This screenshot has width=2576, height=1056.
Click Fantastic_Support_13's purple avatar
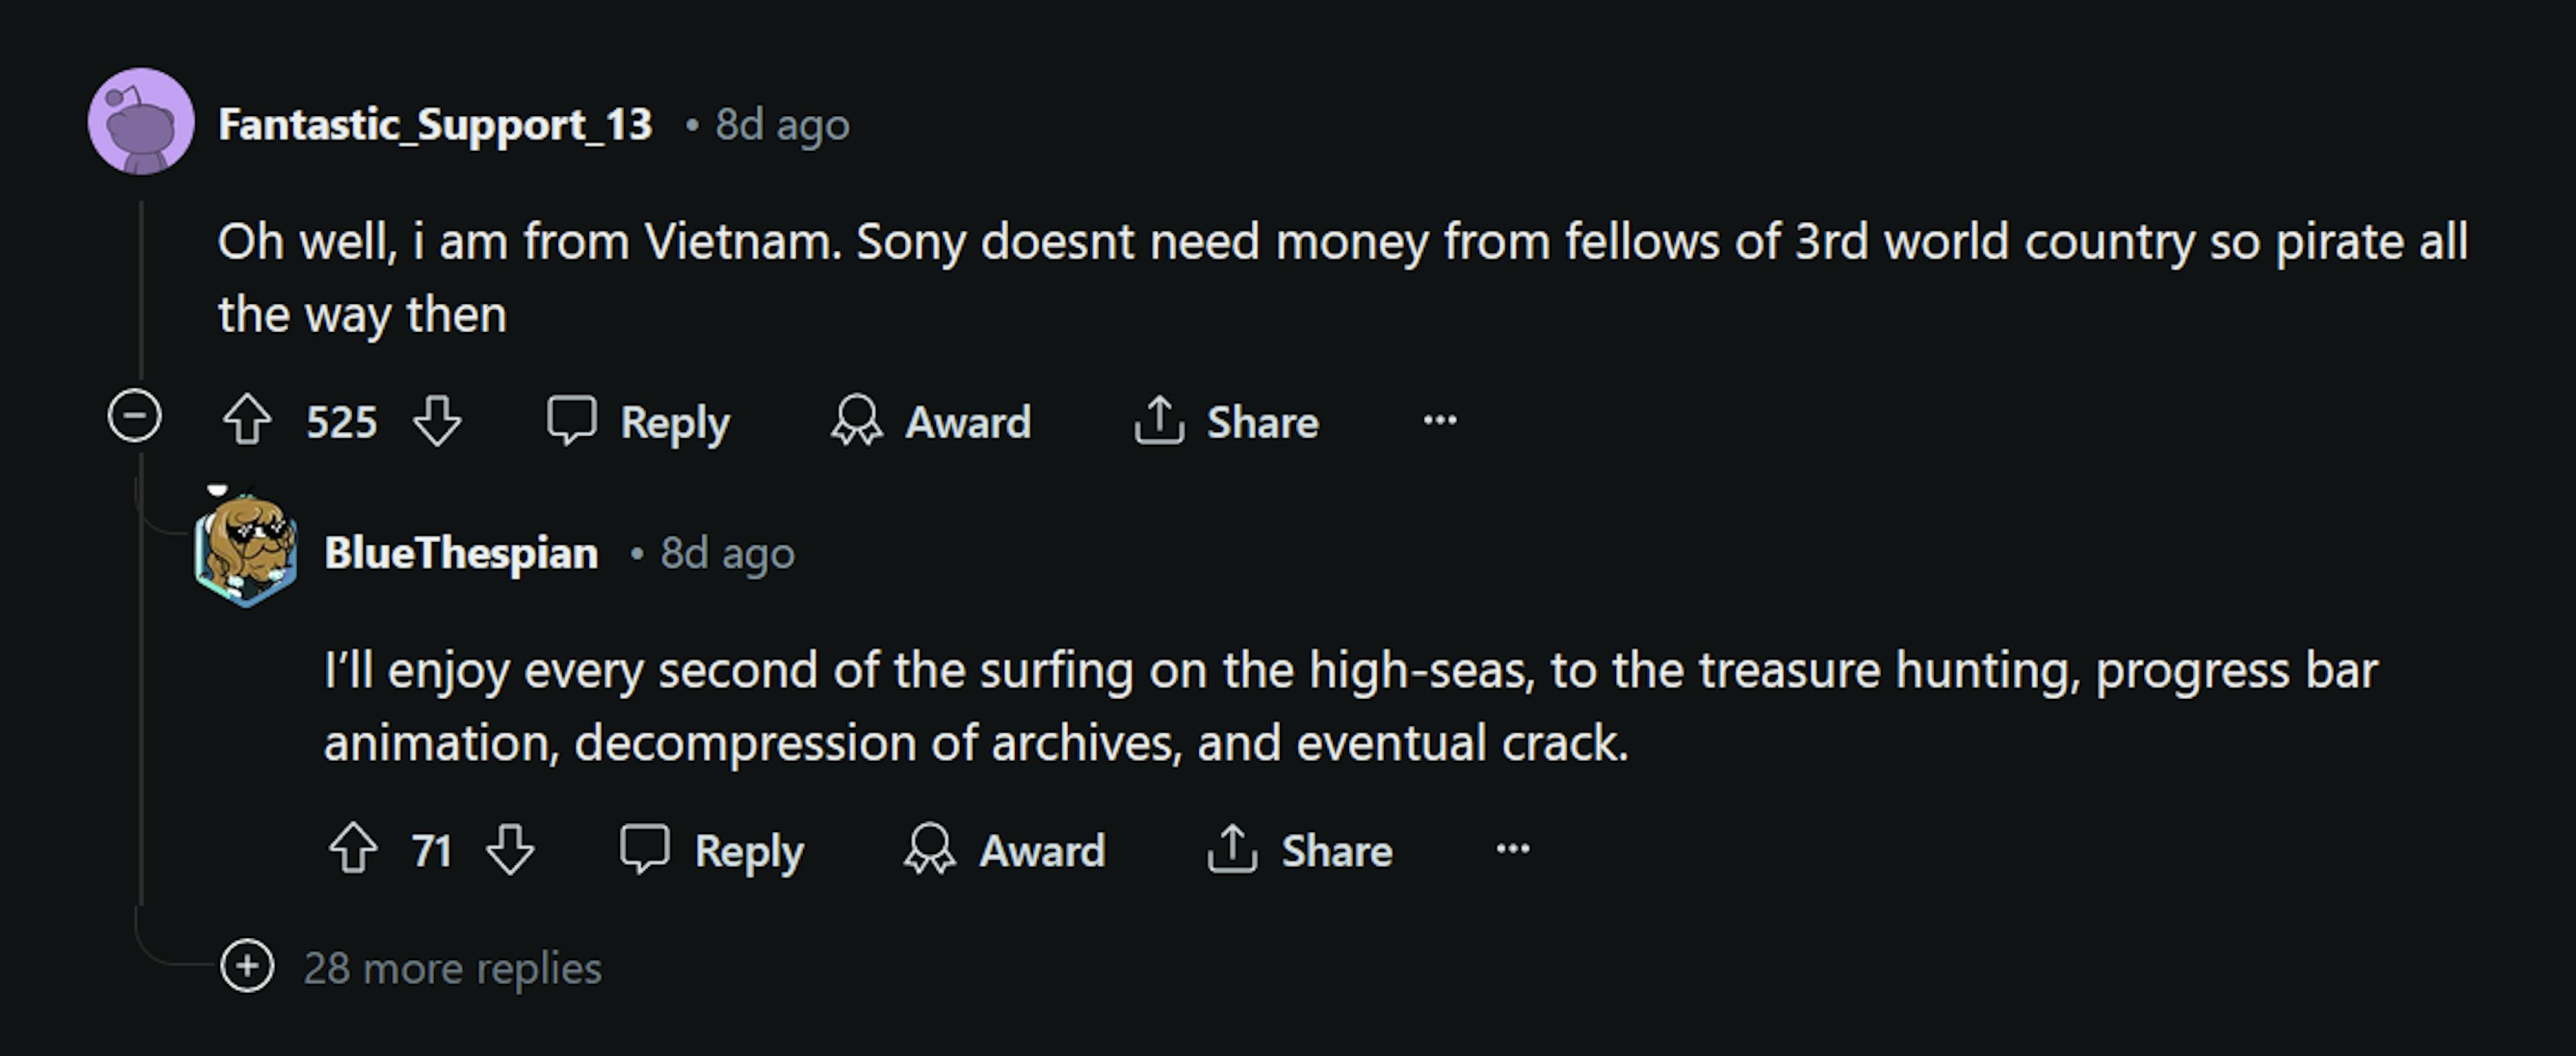click(141, 122)
